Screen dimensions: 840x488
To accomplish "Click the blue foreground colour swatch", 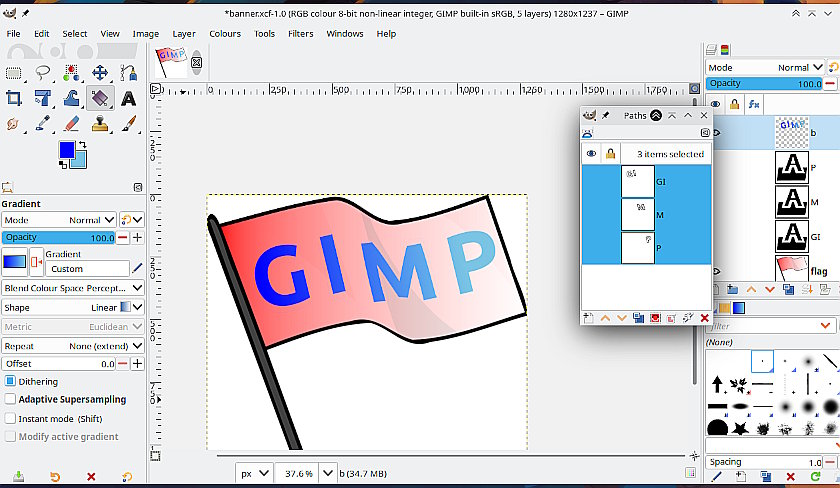I will pos(66,149).
